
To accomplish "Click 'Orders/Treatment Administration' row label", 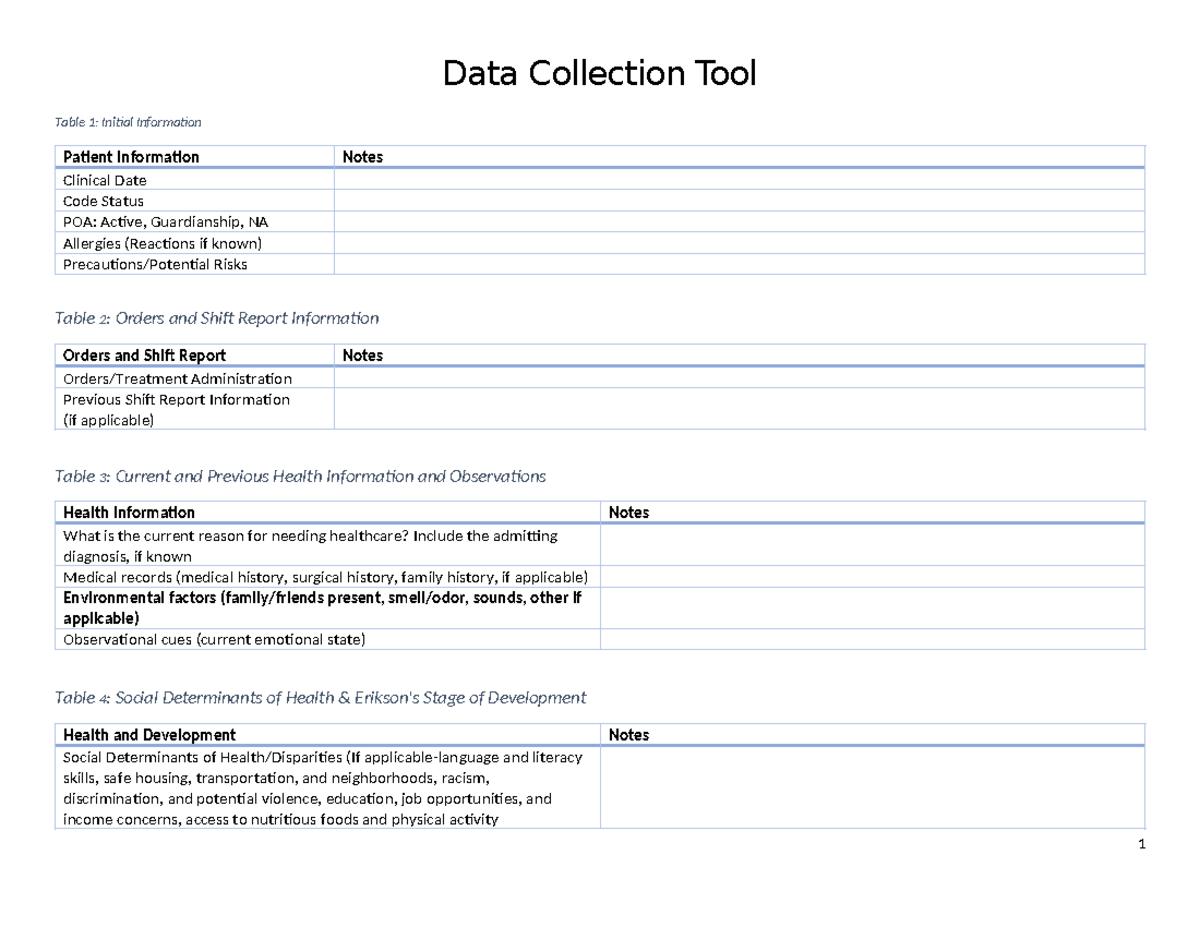I will pos(178,379).
